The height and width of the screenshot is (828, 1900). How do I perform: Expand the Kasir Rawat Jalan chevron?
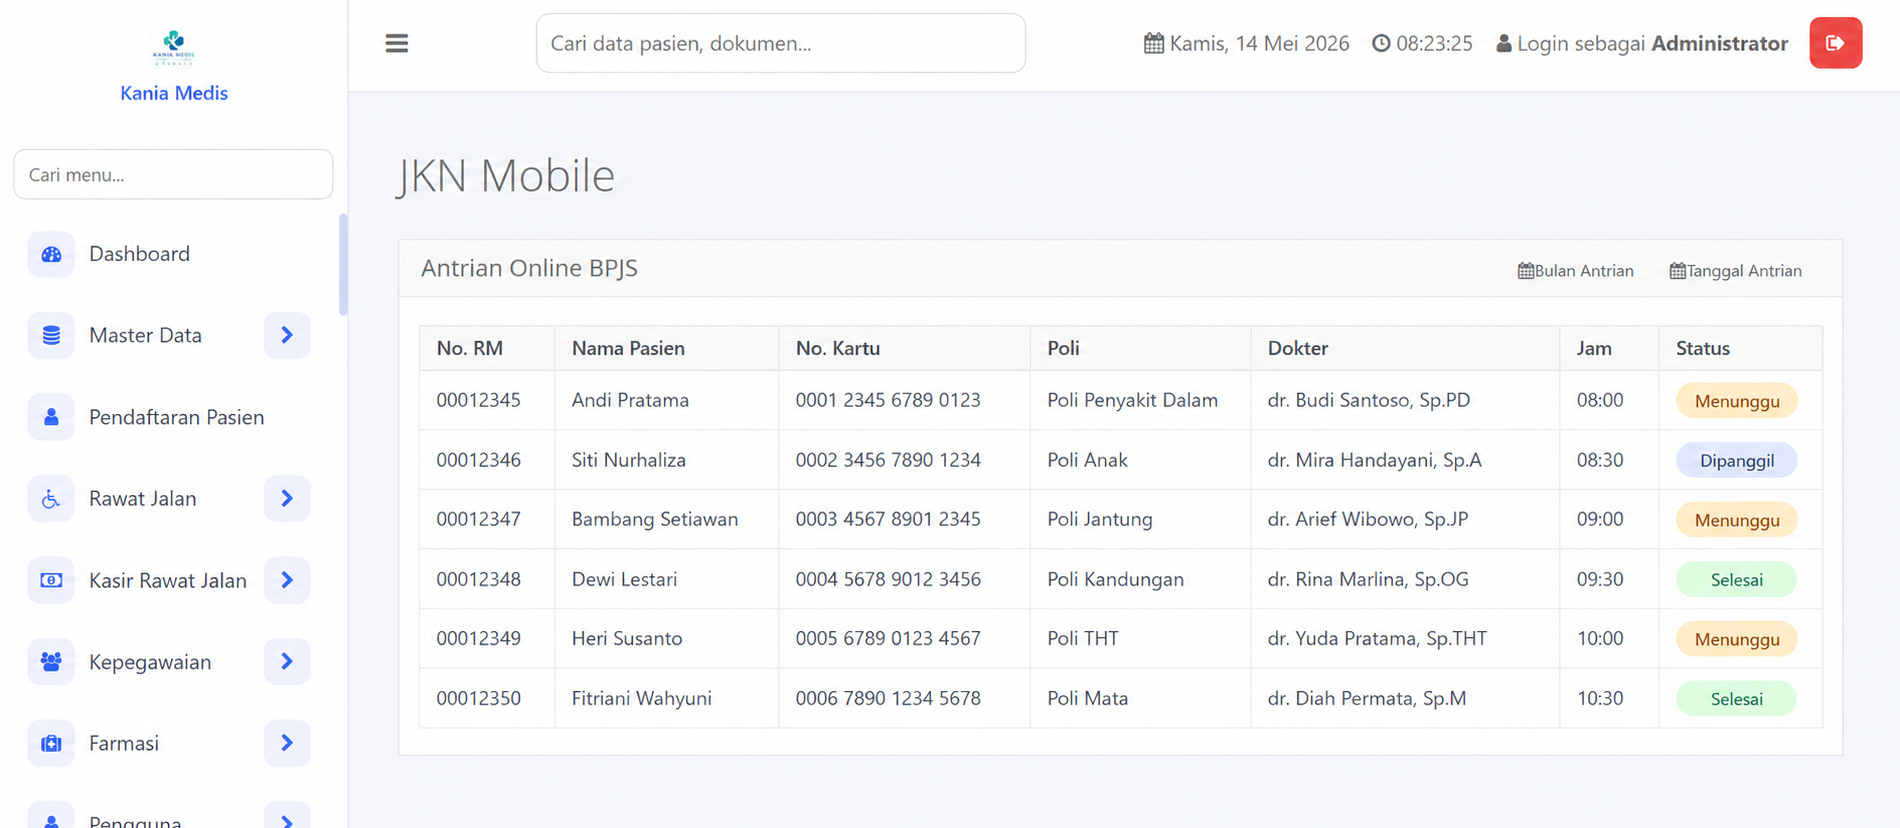click(287, 580)
